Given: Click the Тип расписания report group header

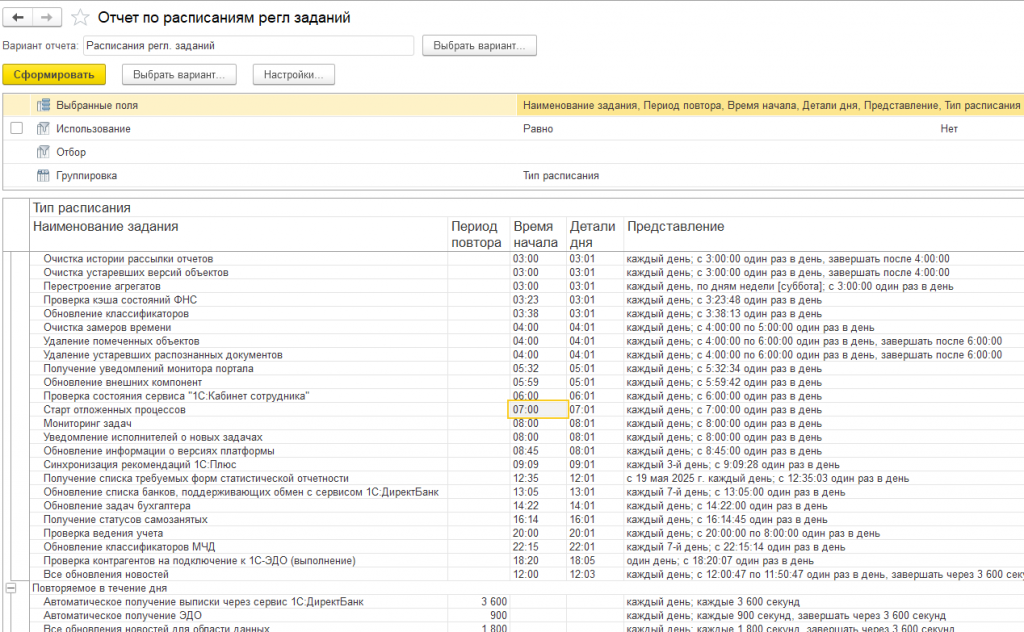Looking at the screenshot, I should (x=82, y=208).
